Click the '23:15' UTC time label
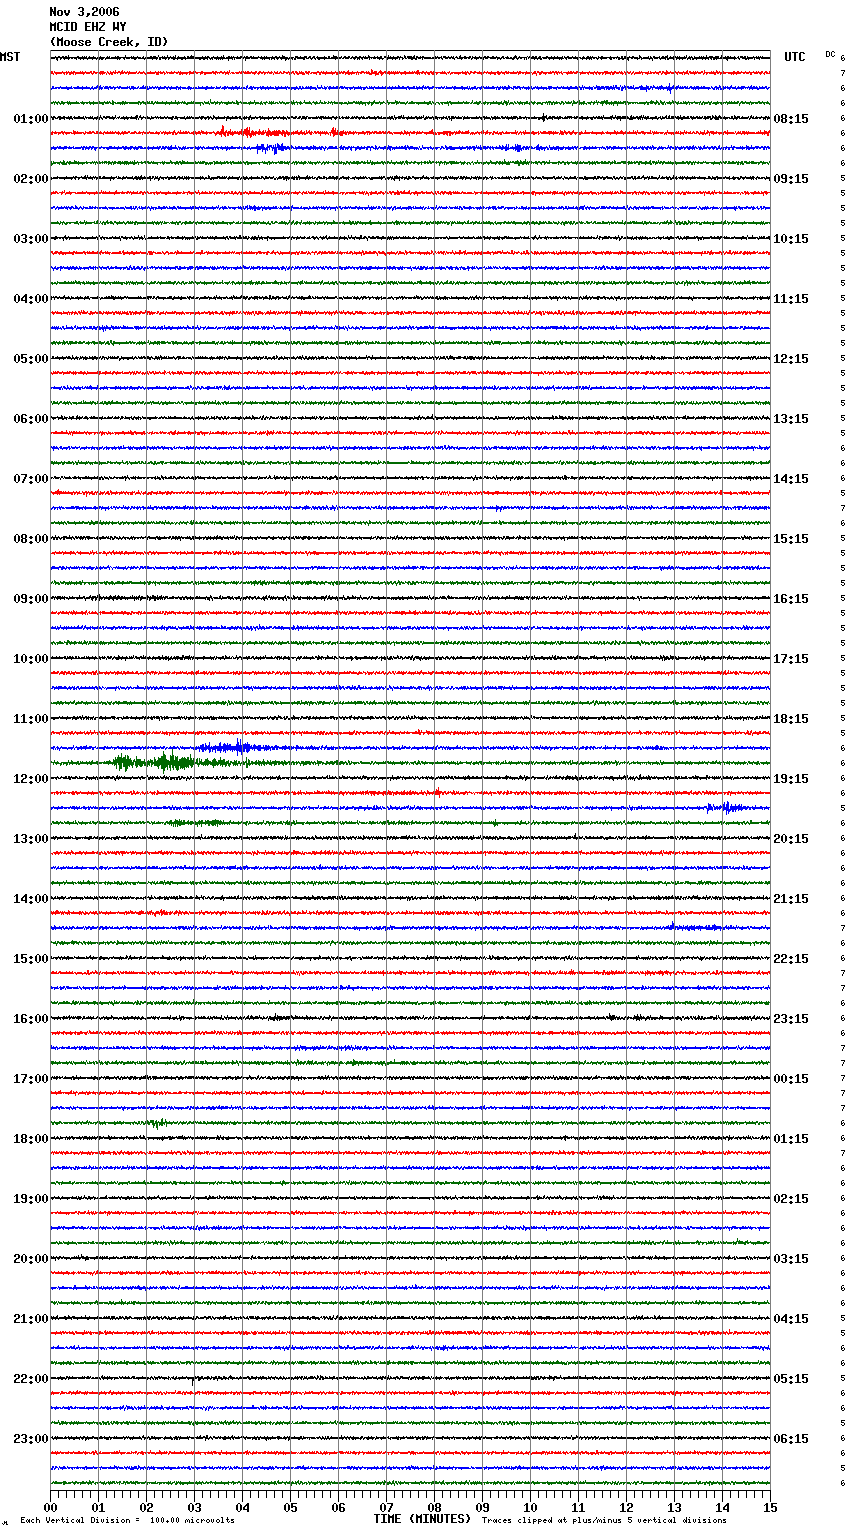This screenshot has width=850, height=1534. (x=791, y=1019)
